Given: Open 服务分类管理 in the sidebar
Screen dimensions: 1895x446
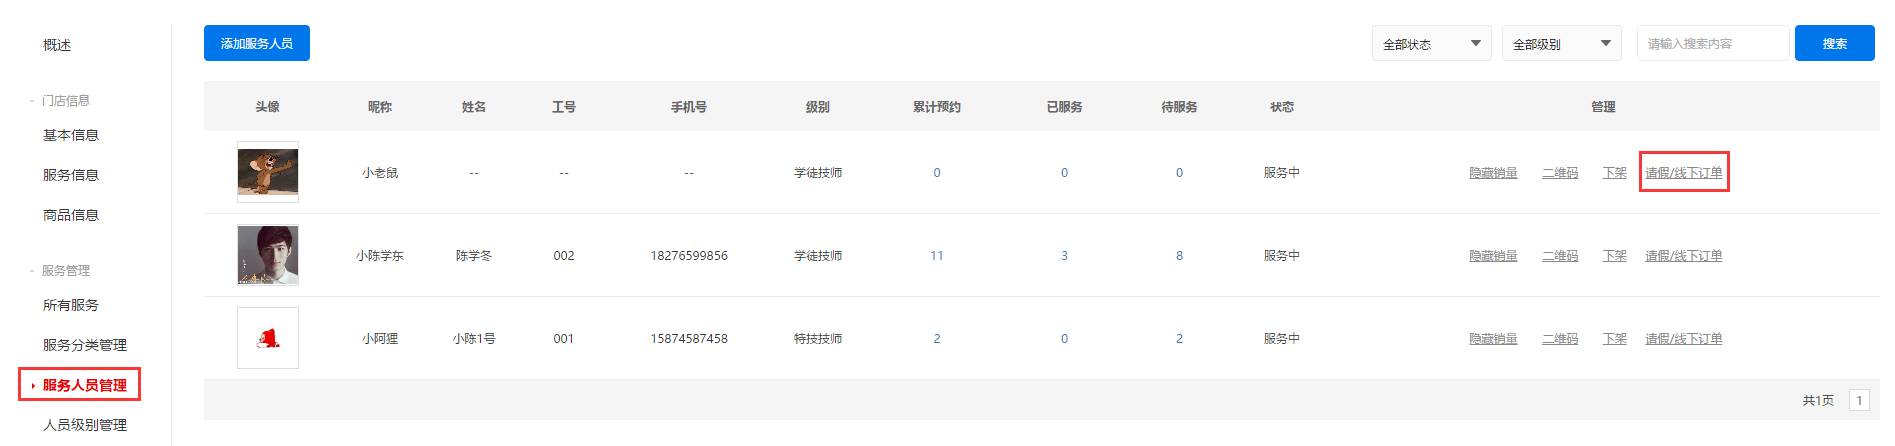Looking at the screenshot, I should [85, 345].
